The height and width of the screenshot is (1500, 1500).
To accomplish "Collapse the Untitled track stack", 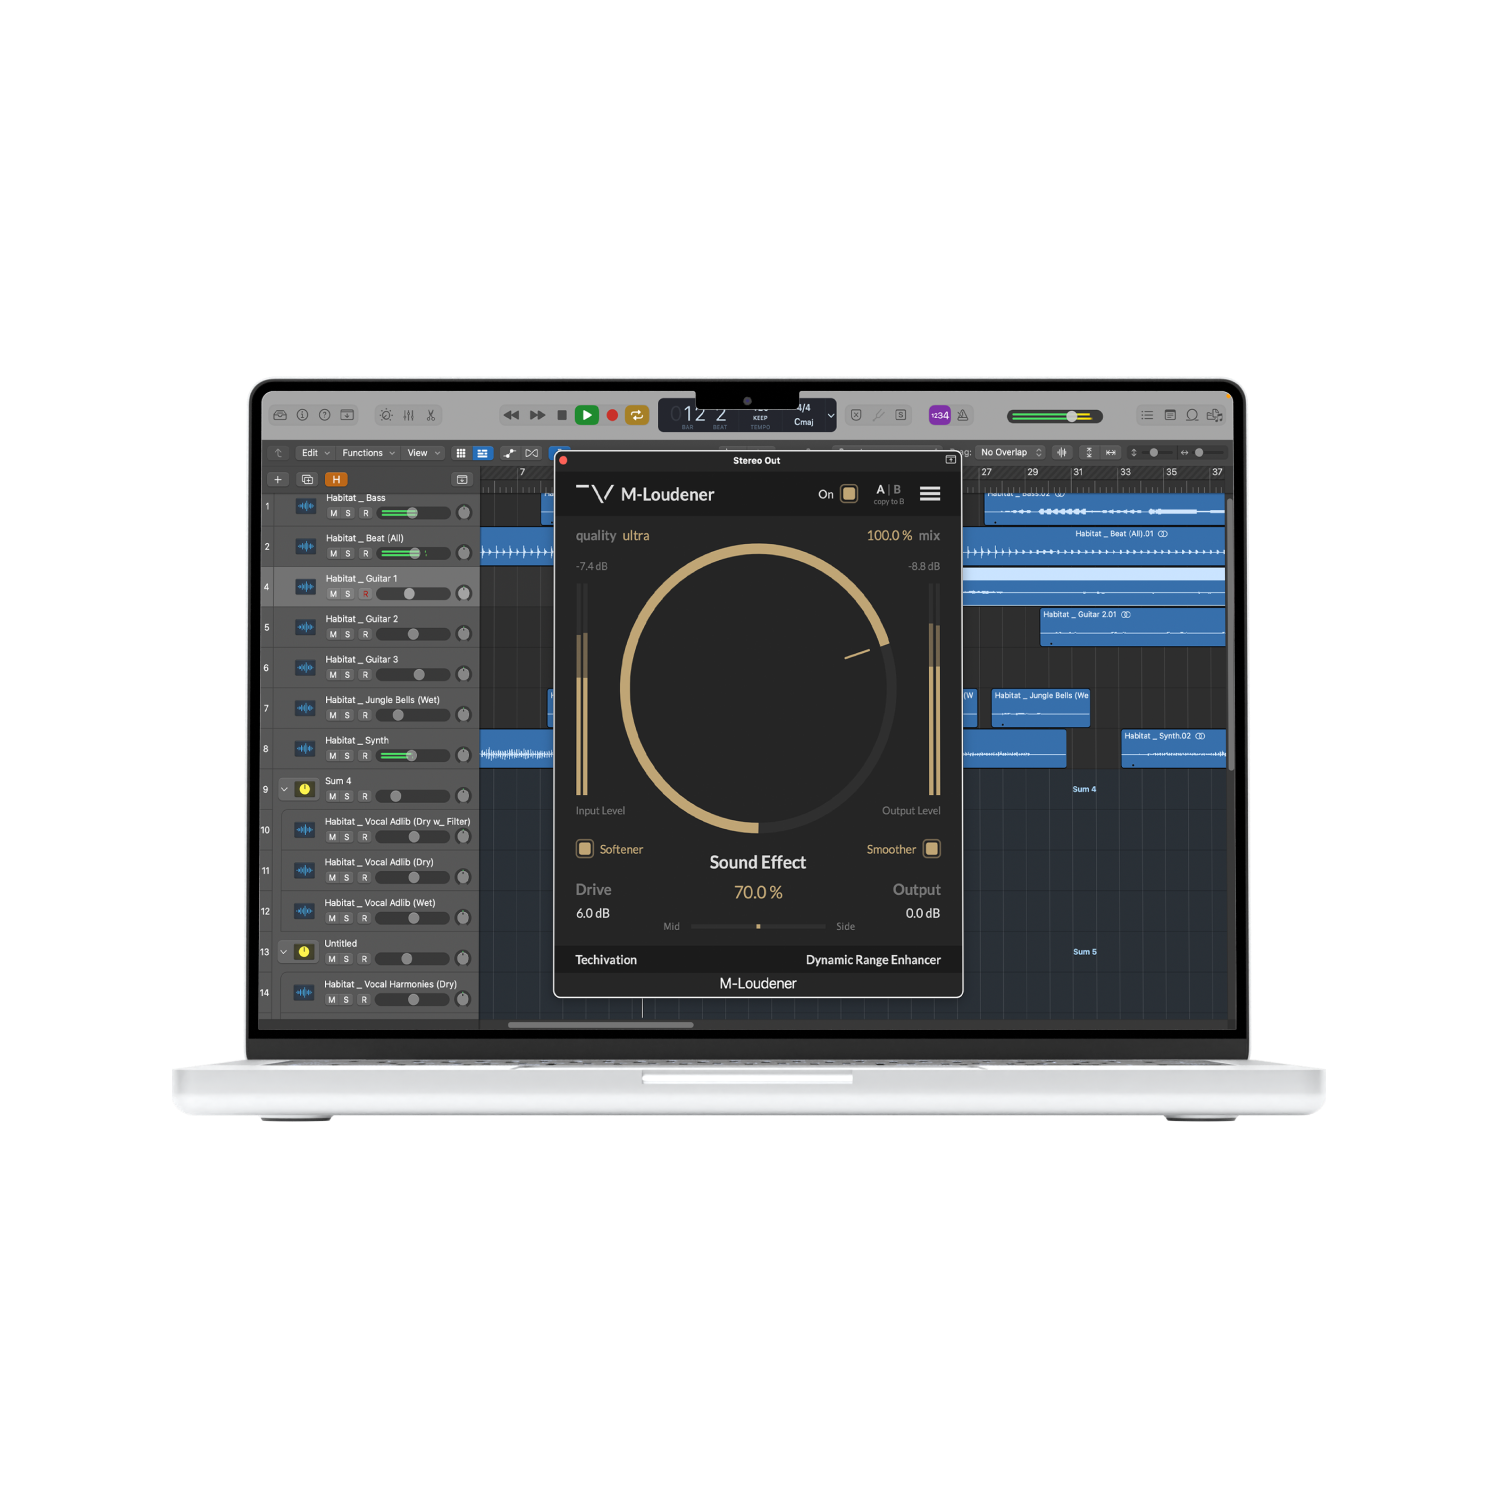I will point(284,952).
